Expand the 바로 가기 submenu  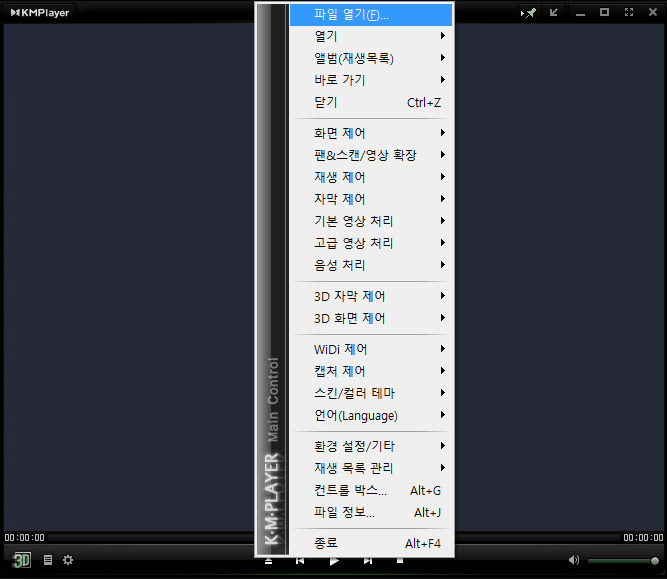click(x=371, y=80)
